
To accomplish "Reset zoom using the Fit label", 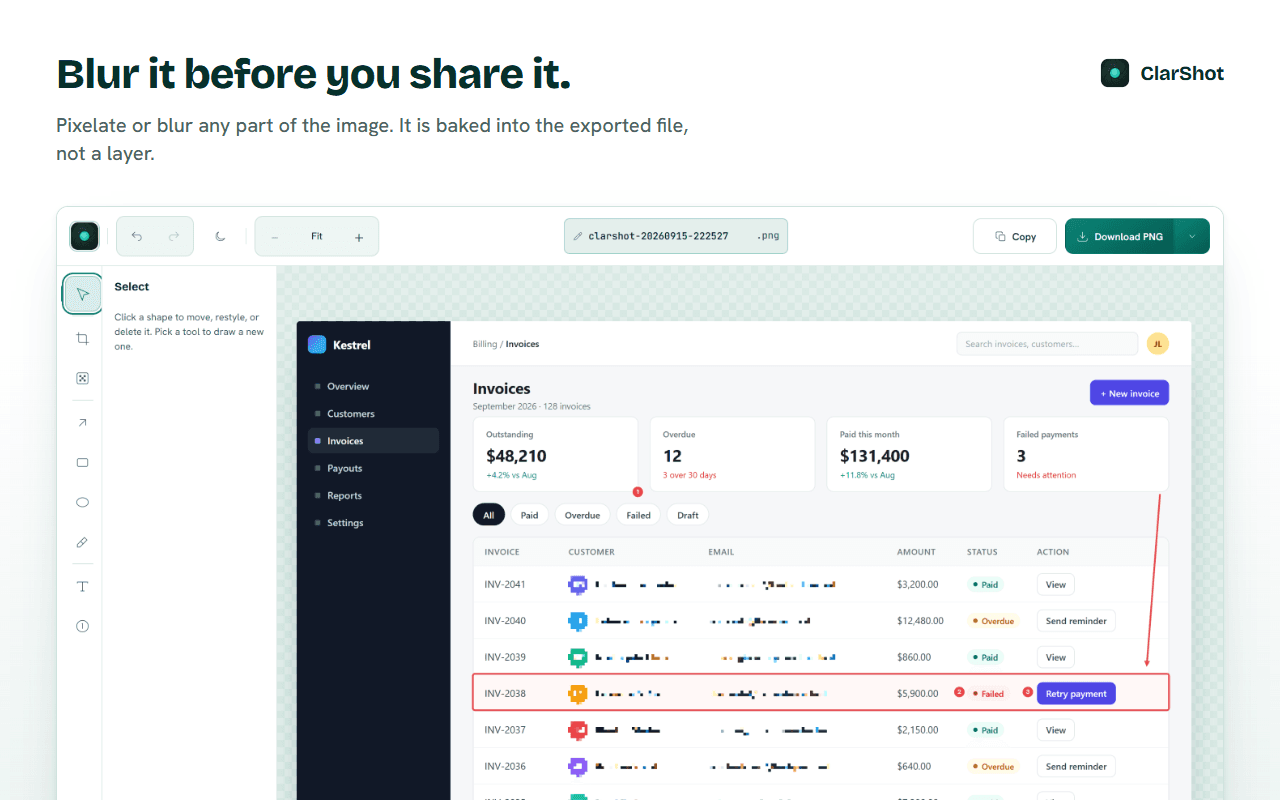I will coord(317,237).
